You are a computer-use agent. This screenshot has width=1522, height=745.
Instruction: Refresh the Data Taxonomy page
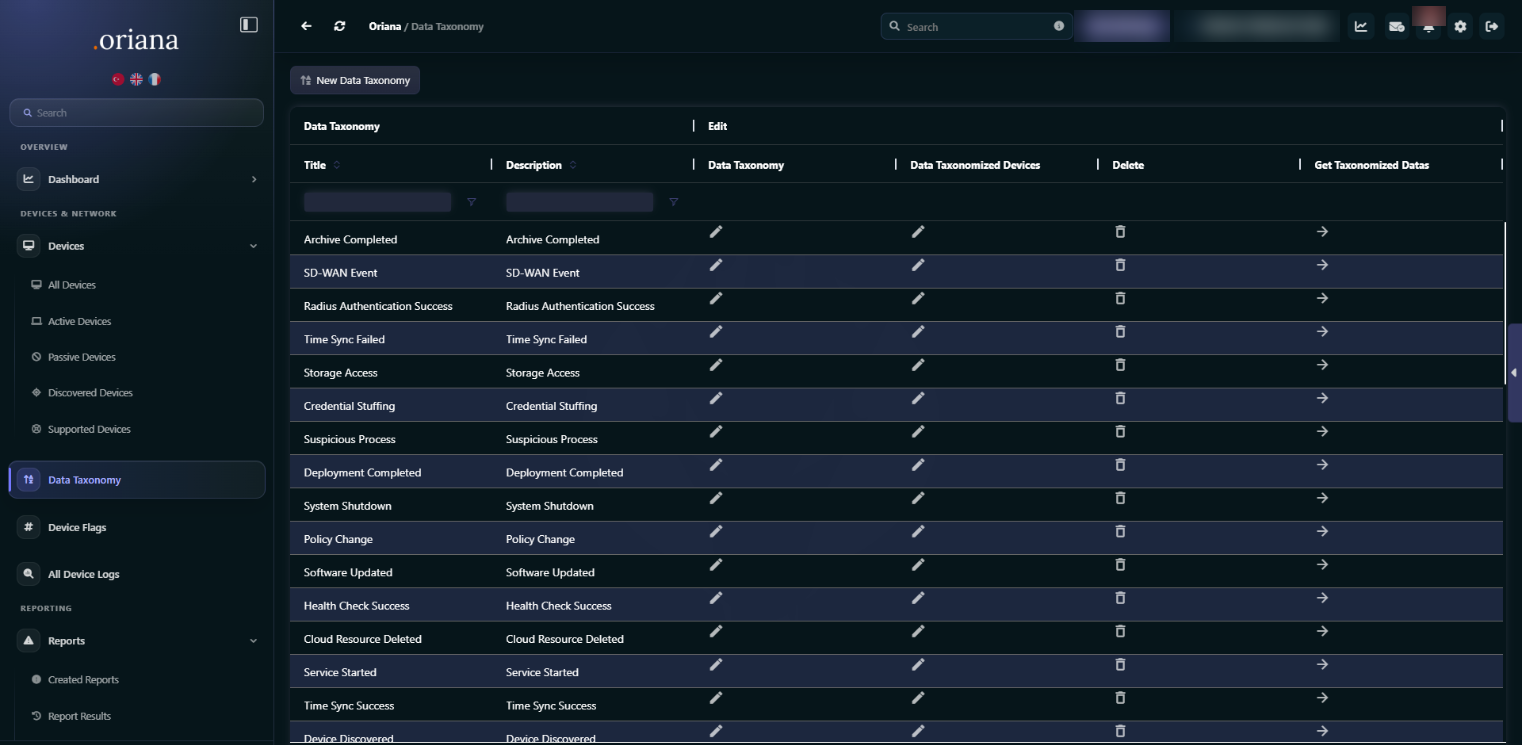click(x=340, y=27)
